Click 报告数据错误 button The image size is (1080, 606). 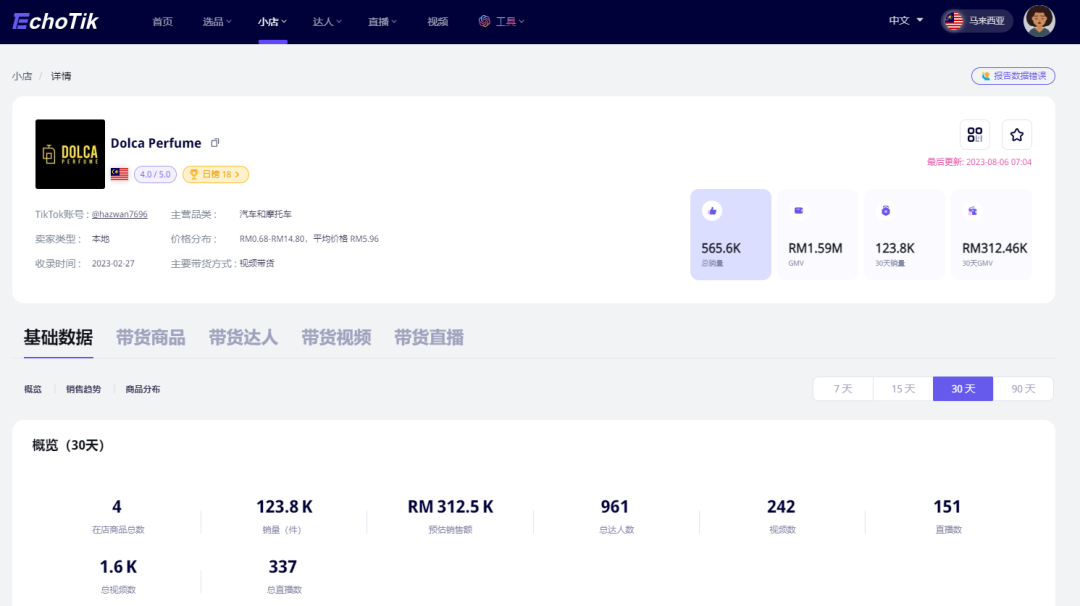[1013, 76]
